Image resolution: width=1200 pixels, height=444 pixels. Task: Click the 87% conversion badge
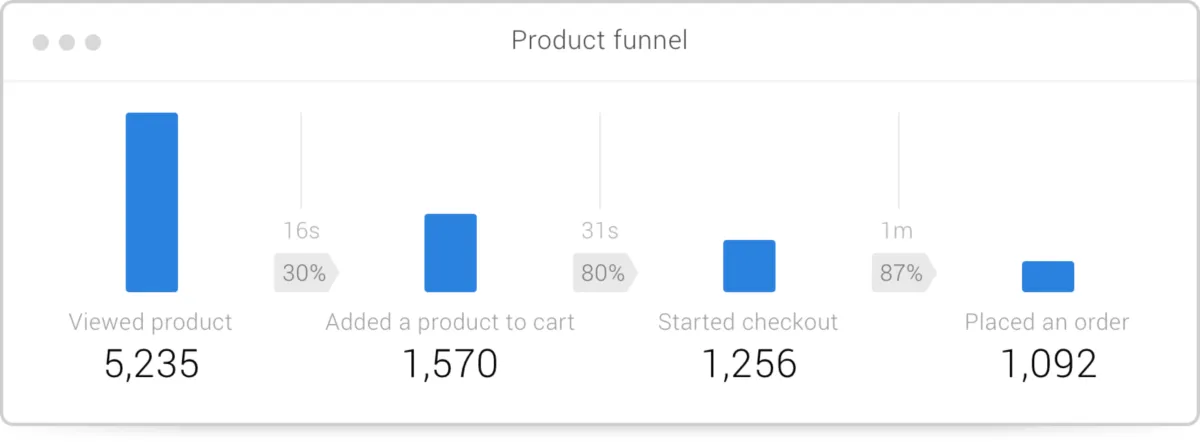pos(901,273)
